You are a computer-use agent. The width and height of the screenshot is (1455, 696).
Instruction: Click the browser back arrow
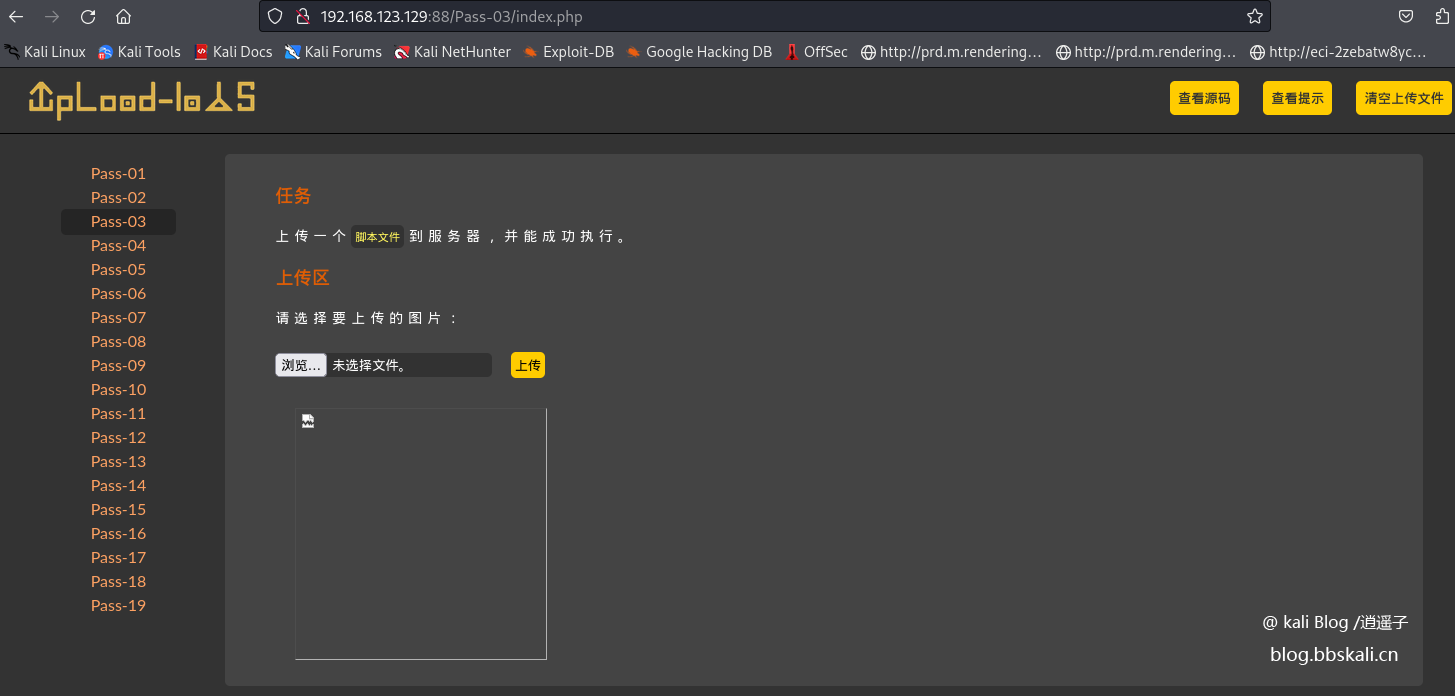(x=16, y=16)
